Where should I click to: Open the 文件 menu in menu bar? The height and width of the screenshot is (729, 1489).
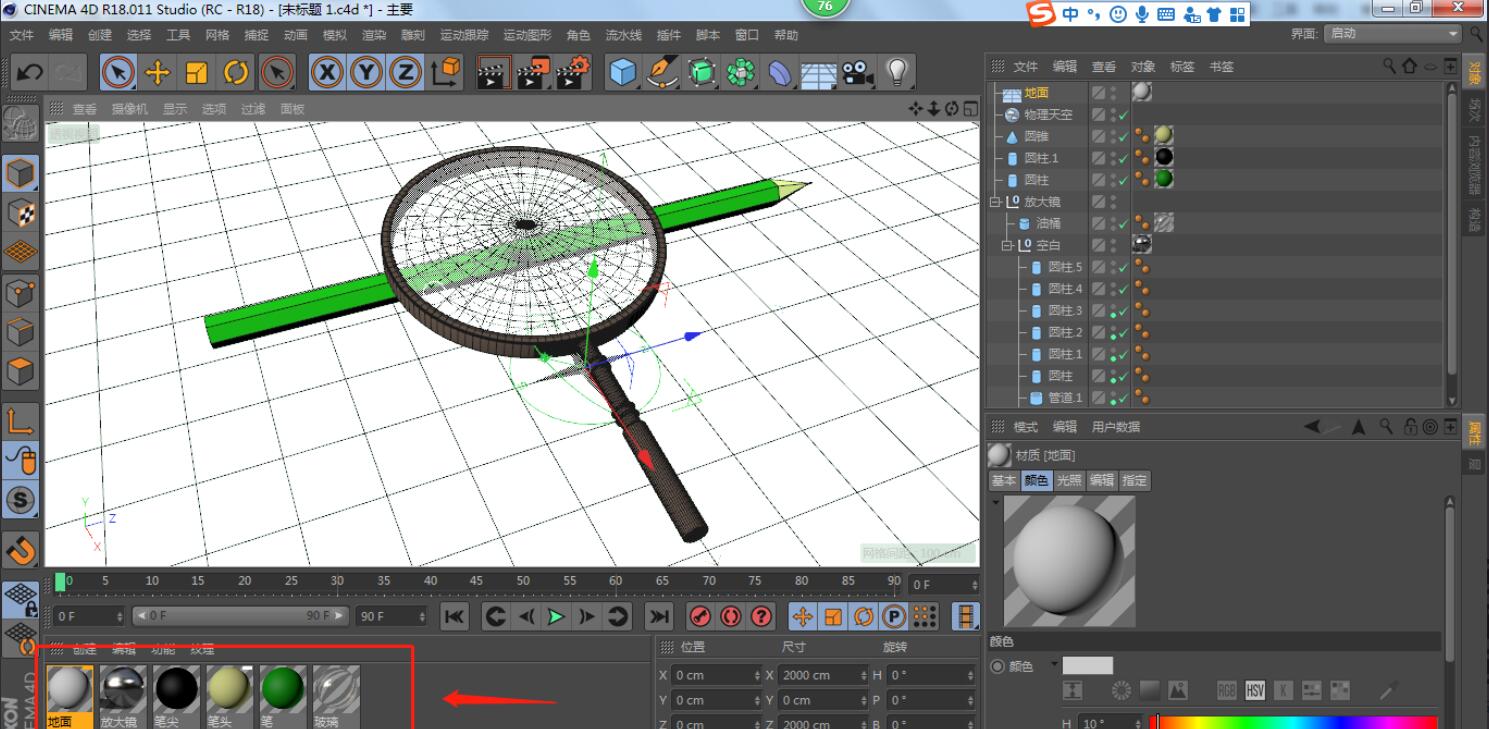point(21,35)
